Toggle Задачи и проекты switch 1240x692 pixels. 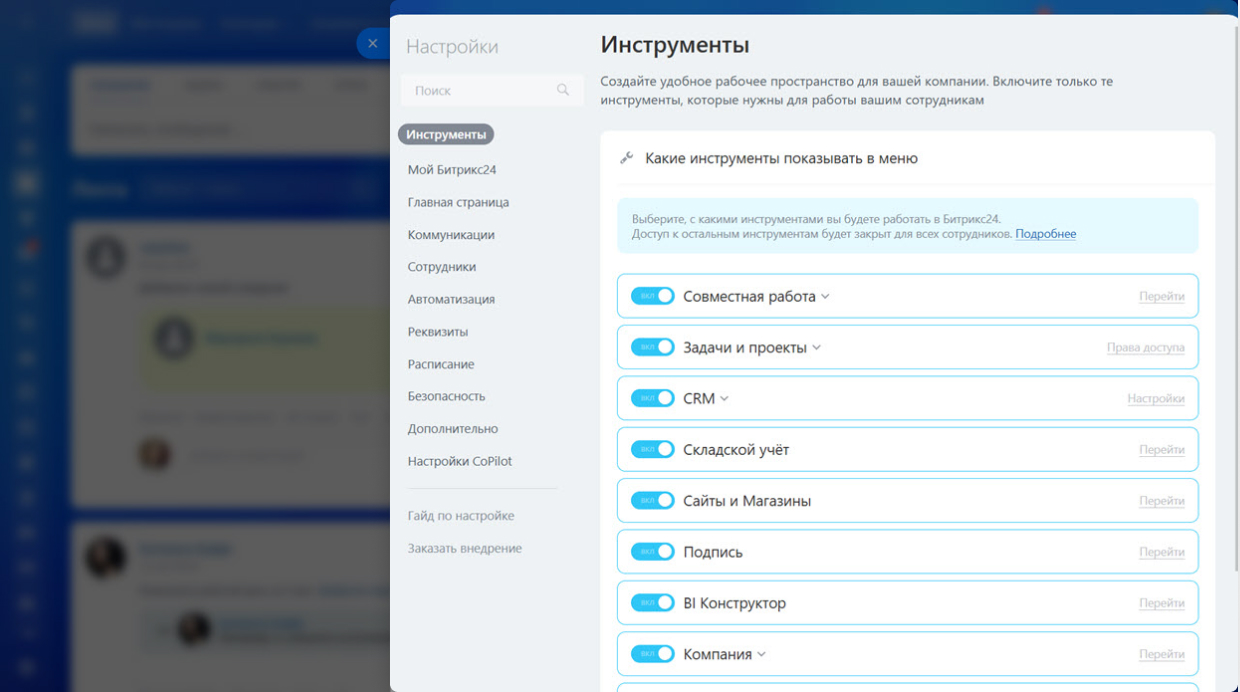pyautogui.click(x=653, y=347)
